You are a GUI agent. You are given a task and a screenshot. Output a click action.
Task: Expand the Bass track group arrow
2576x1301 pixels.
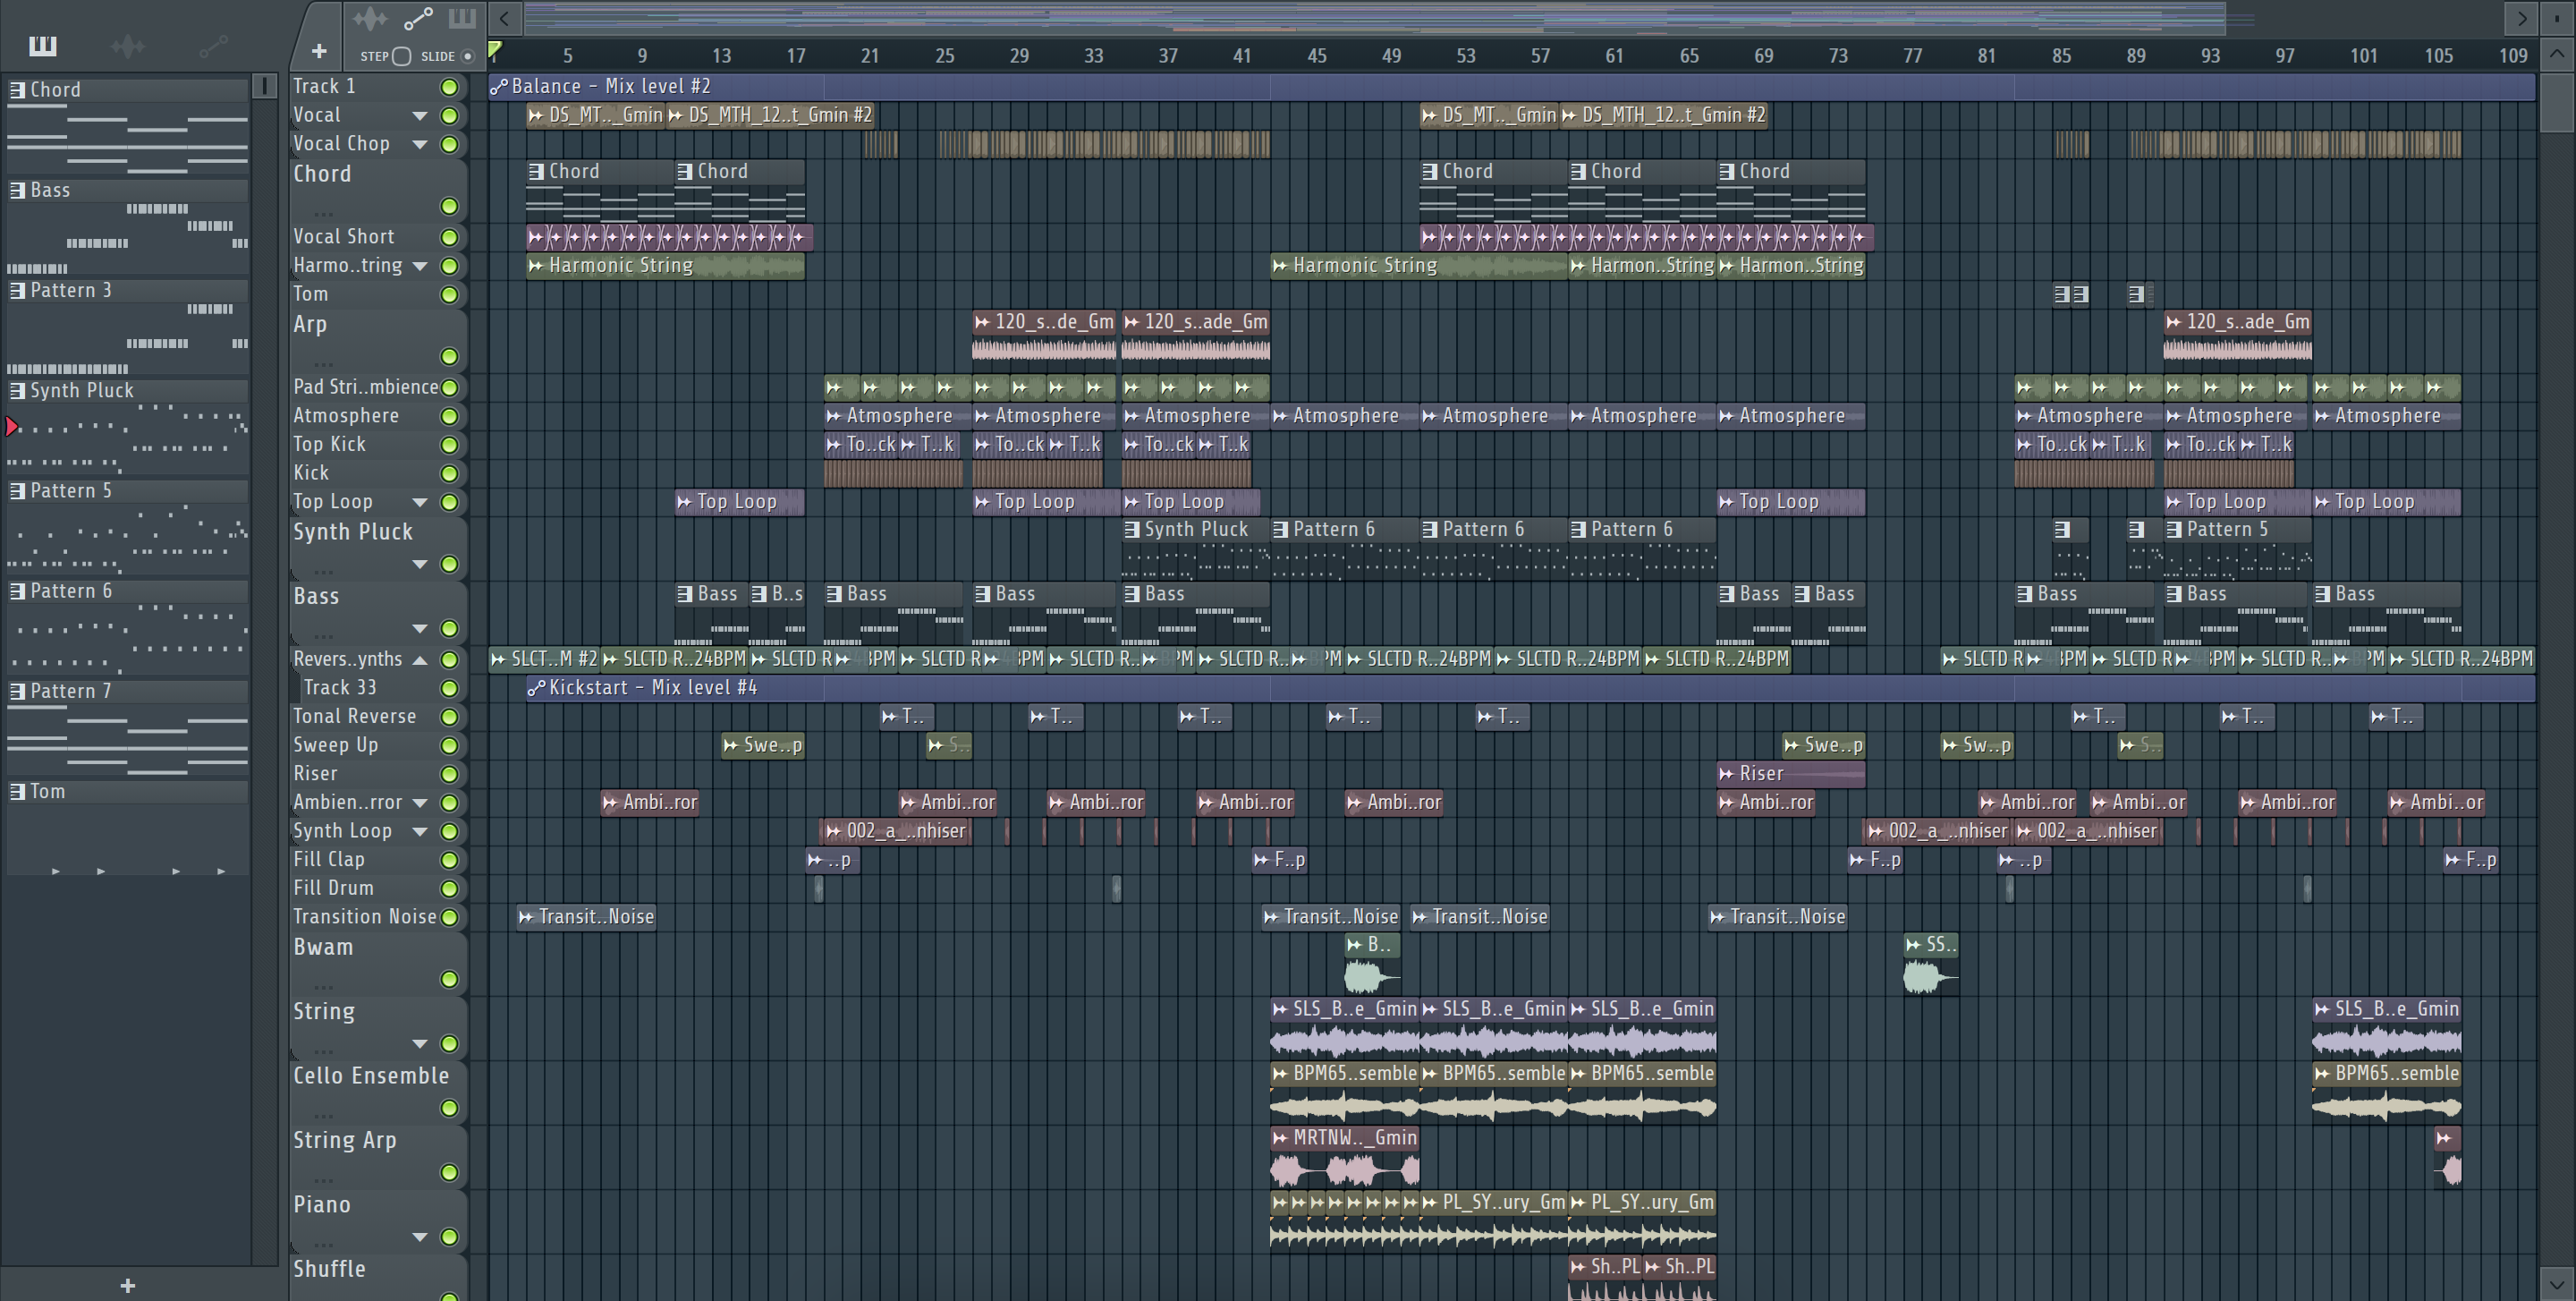pos(420,629)
